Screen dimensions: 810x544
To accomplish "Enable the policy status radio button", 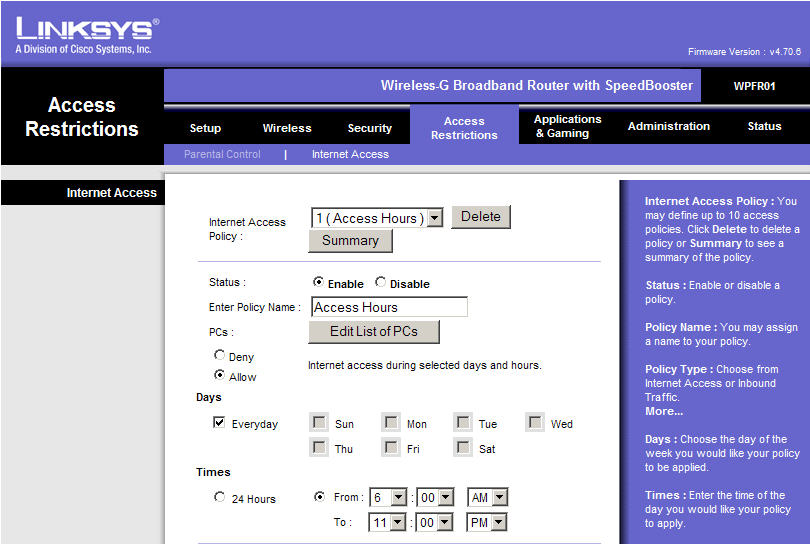I will [x=319, y=283].
